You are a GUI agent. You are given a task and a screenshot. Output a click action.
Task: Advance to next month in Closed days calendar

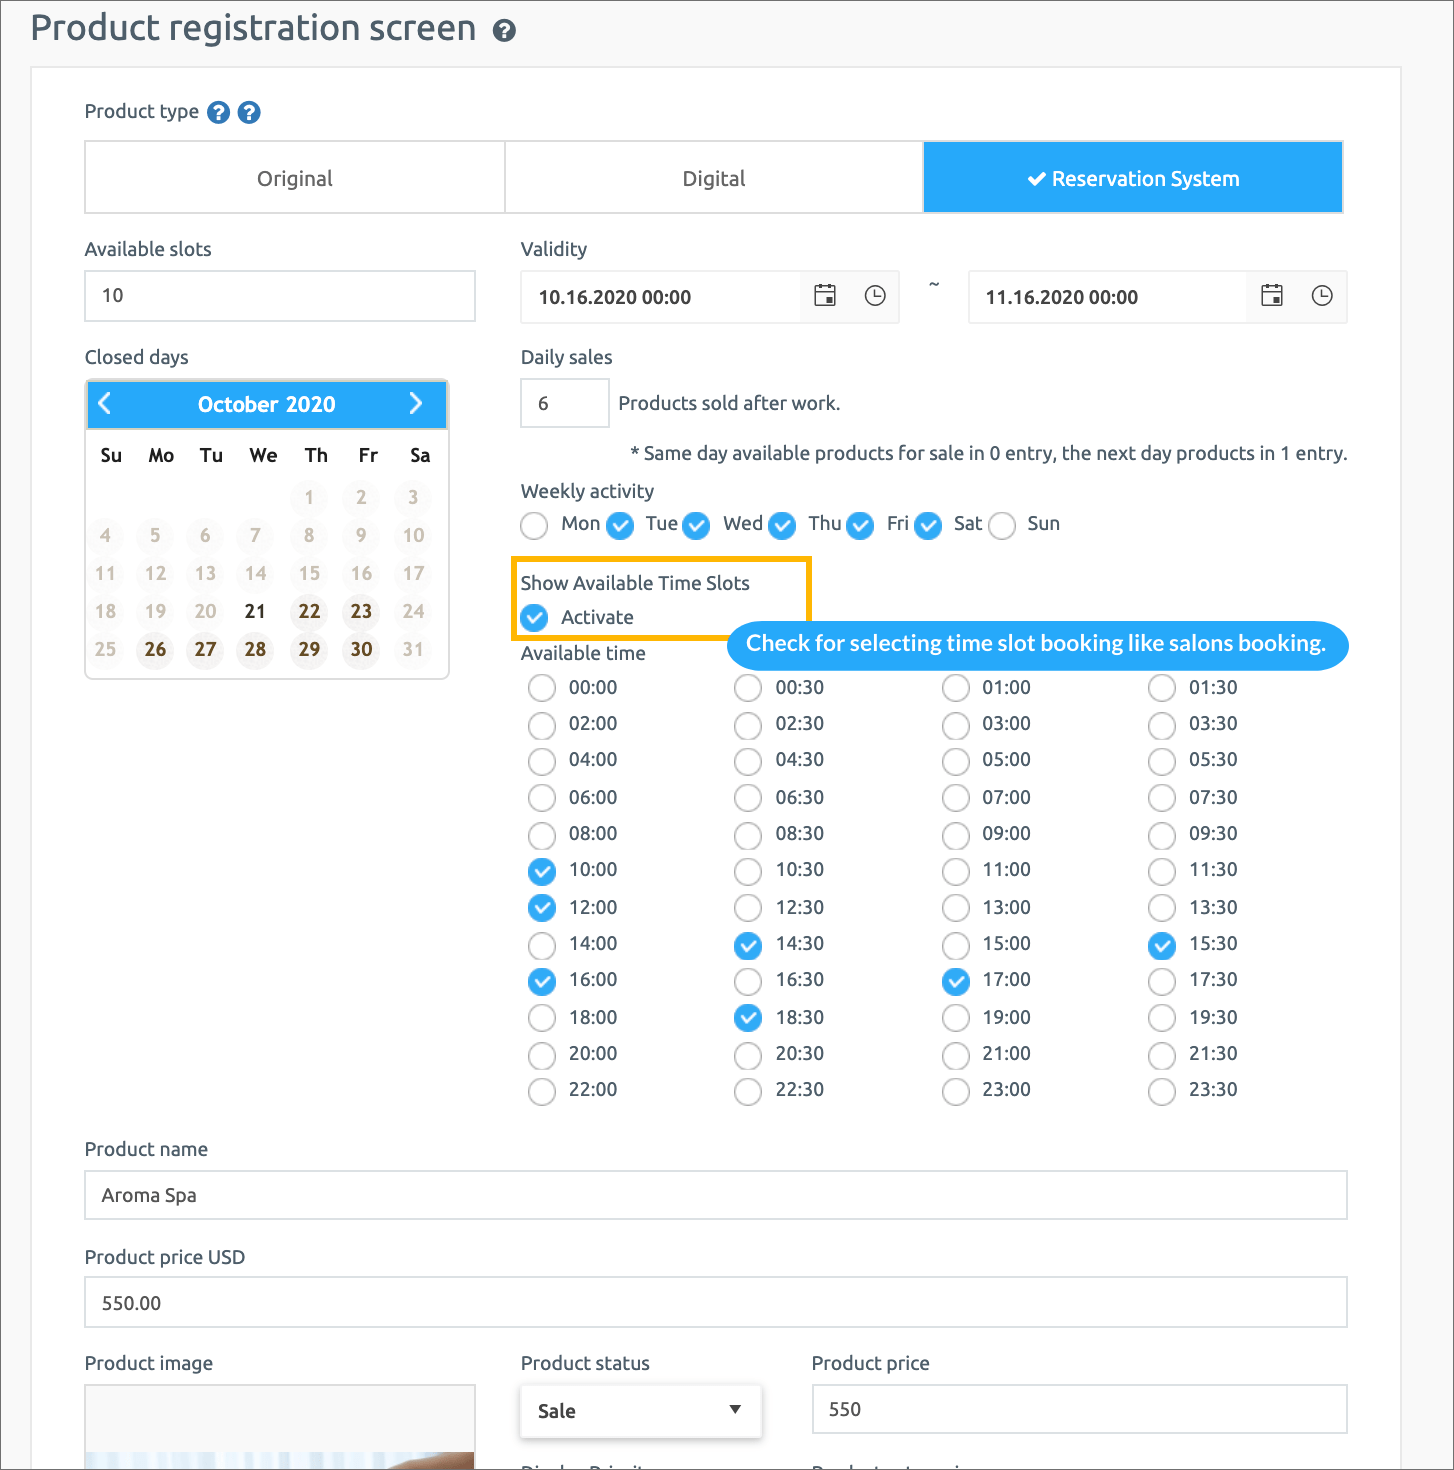click(416, 404)
